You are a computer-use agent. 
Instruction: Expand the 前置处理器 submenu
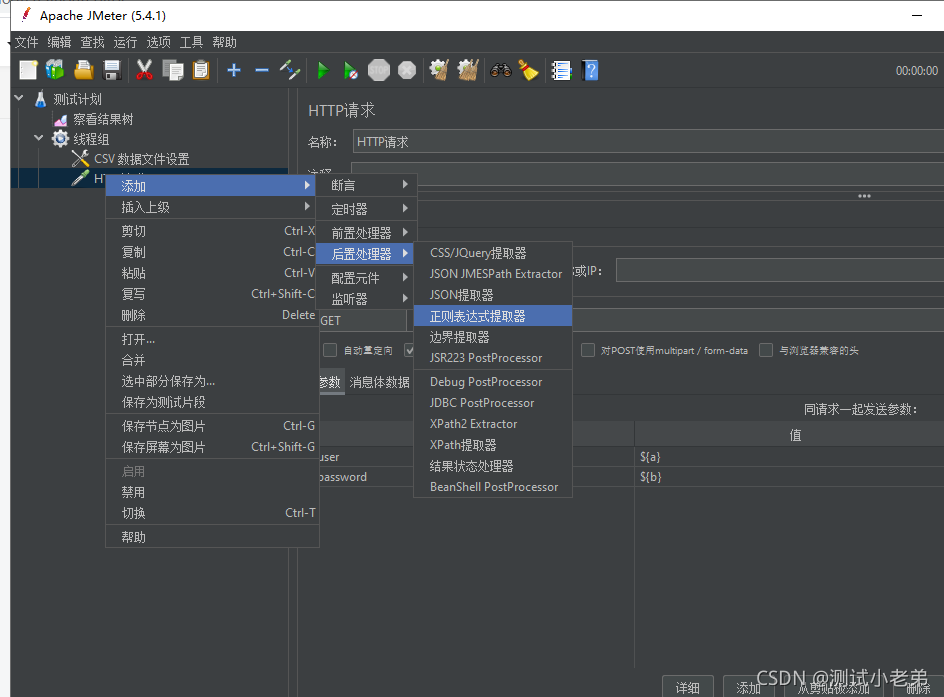pos(367,232)
